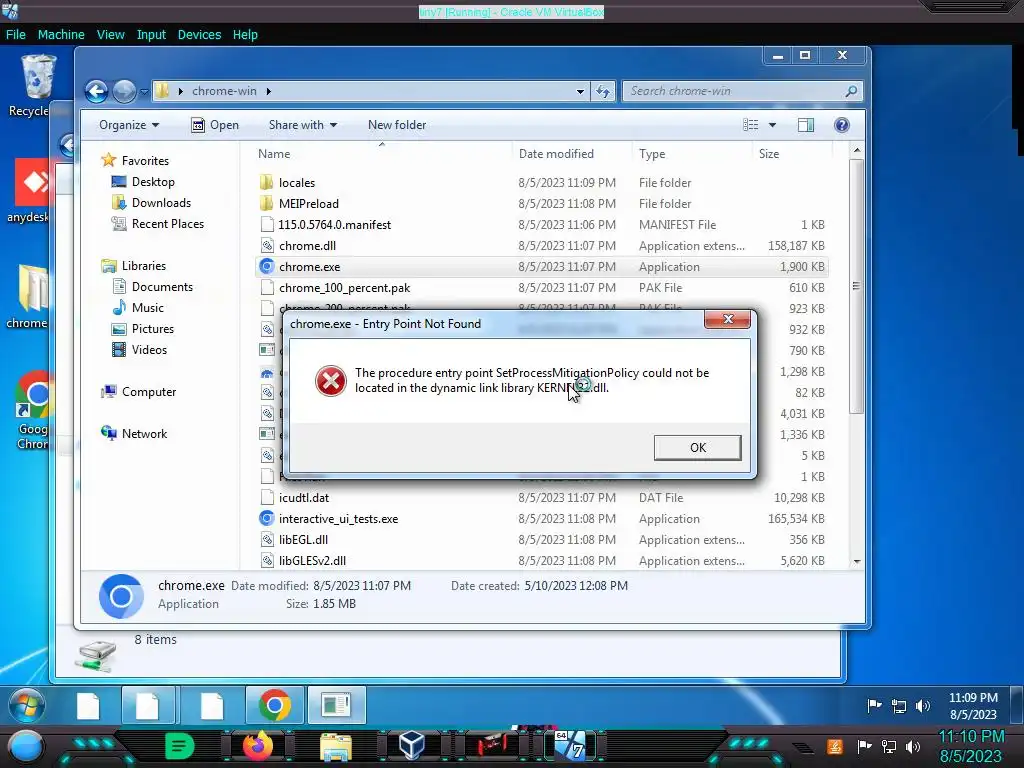
Task: Open the Pictures library
Action: [x=143, y=328]
